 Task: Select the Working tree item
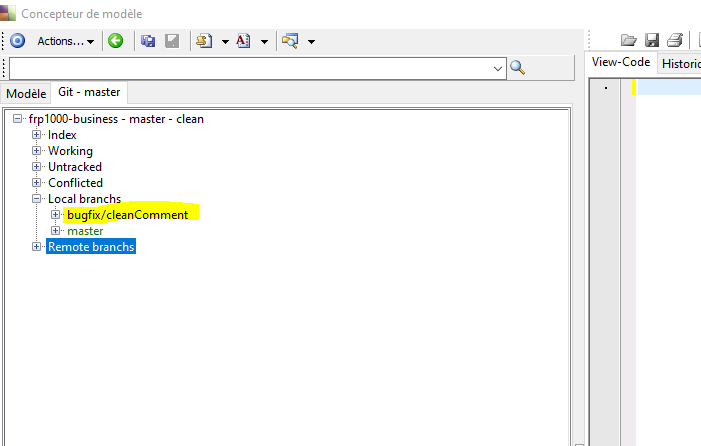click(70, 151)
